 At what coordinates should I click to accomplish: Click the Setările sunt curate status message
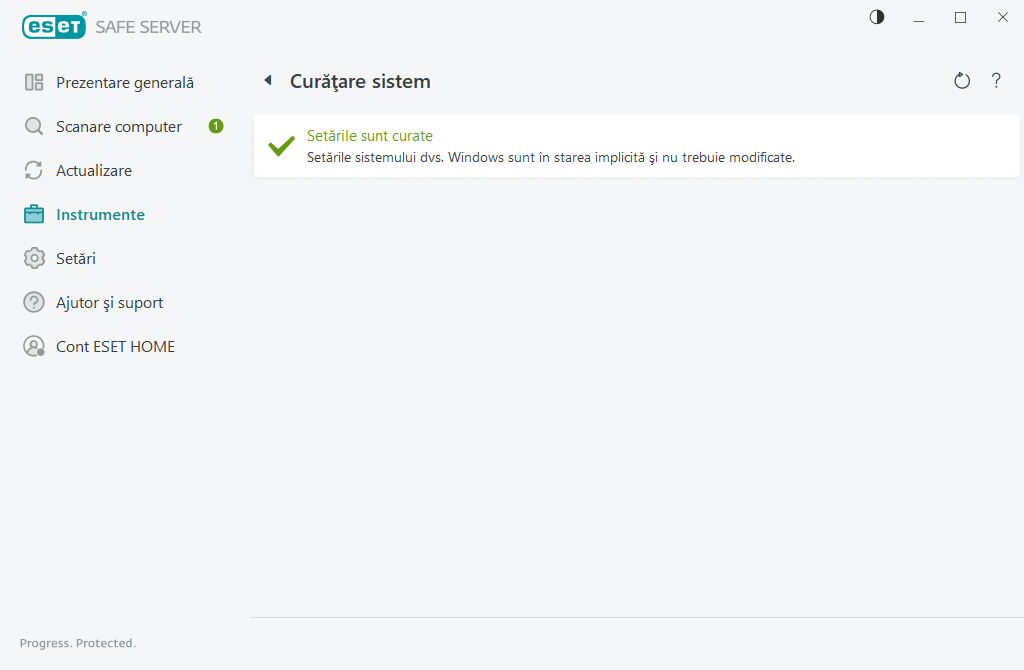370,136
